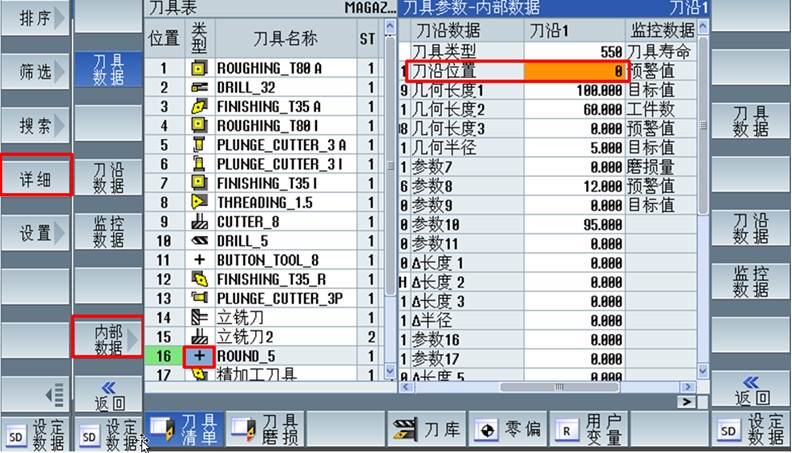Click the parameter panel scroll-right arrow
Image resolution: width=792 pixels, height=453 pixels.
[687, 387]
